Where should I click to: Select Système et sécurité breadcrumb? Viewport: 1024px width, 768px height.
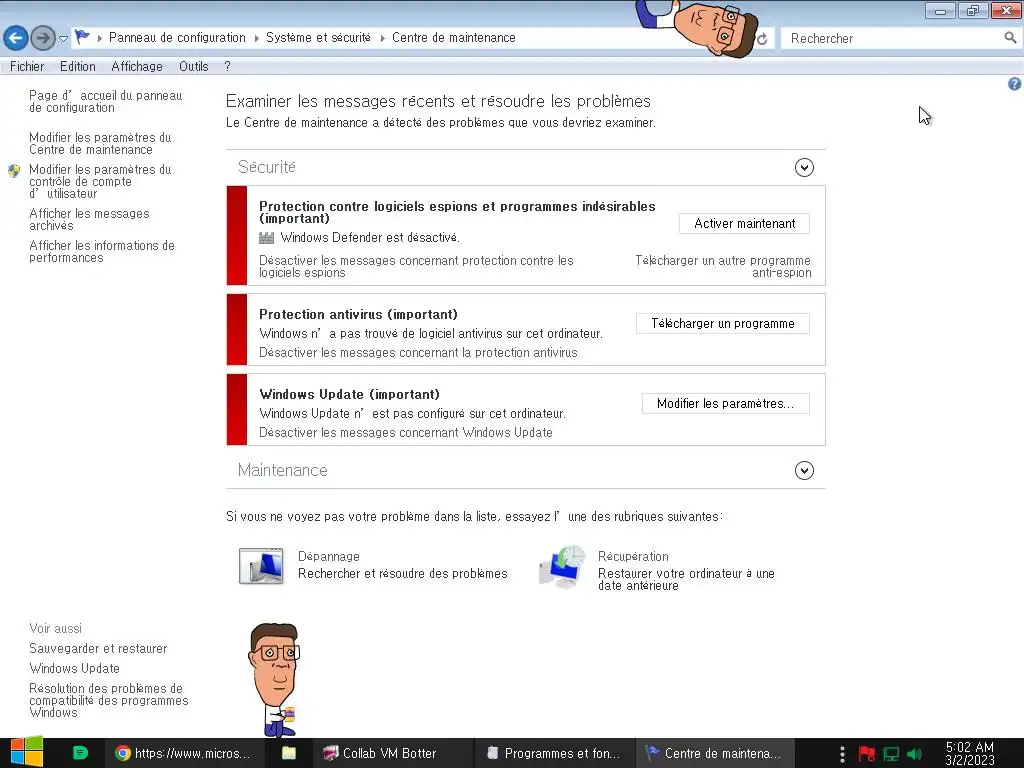pyautogui.click(x=318, y=38)
